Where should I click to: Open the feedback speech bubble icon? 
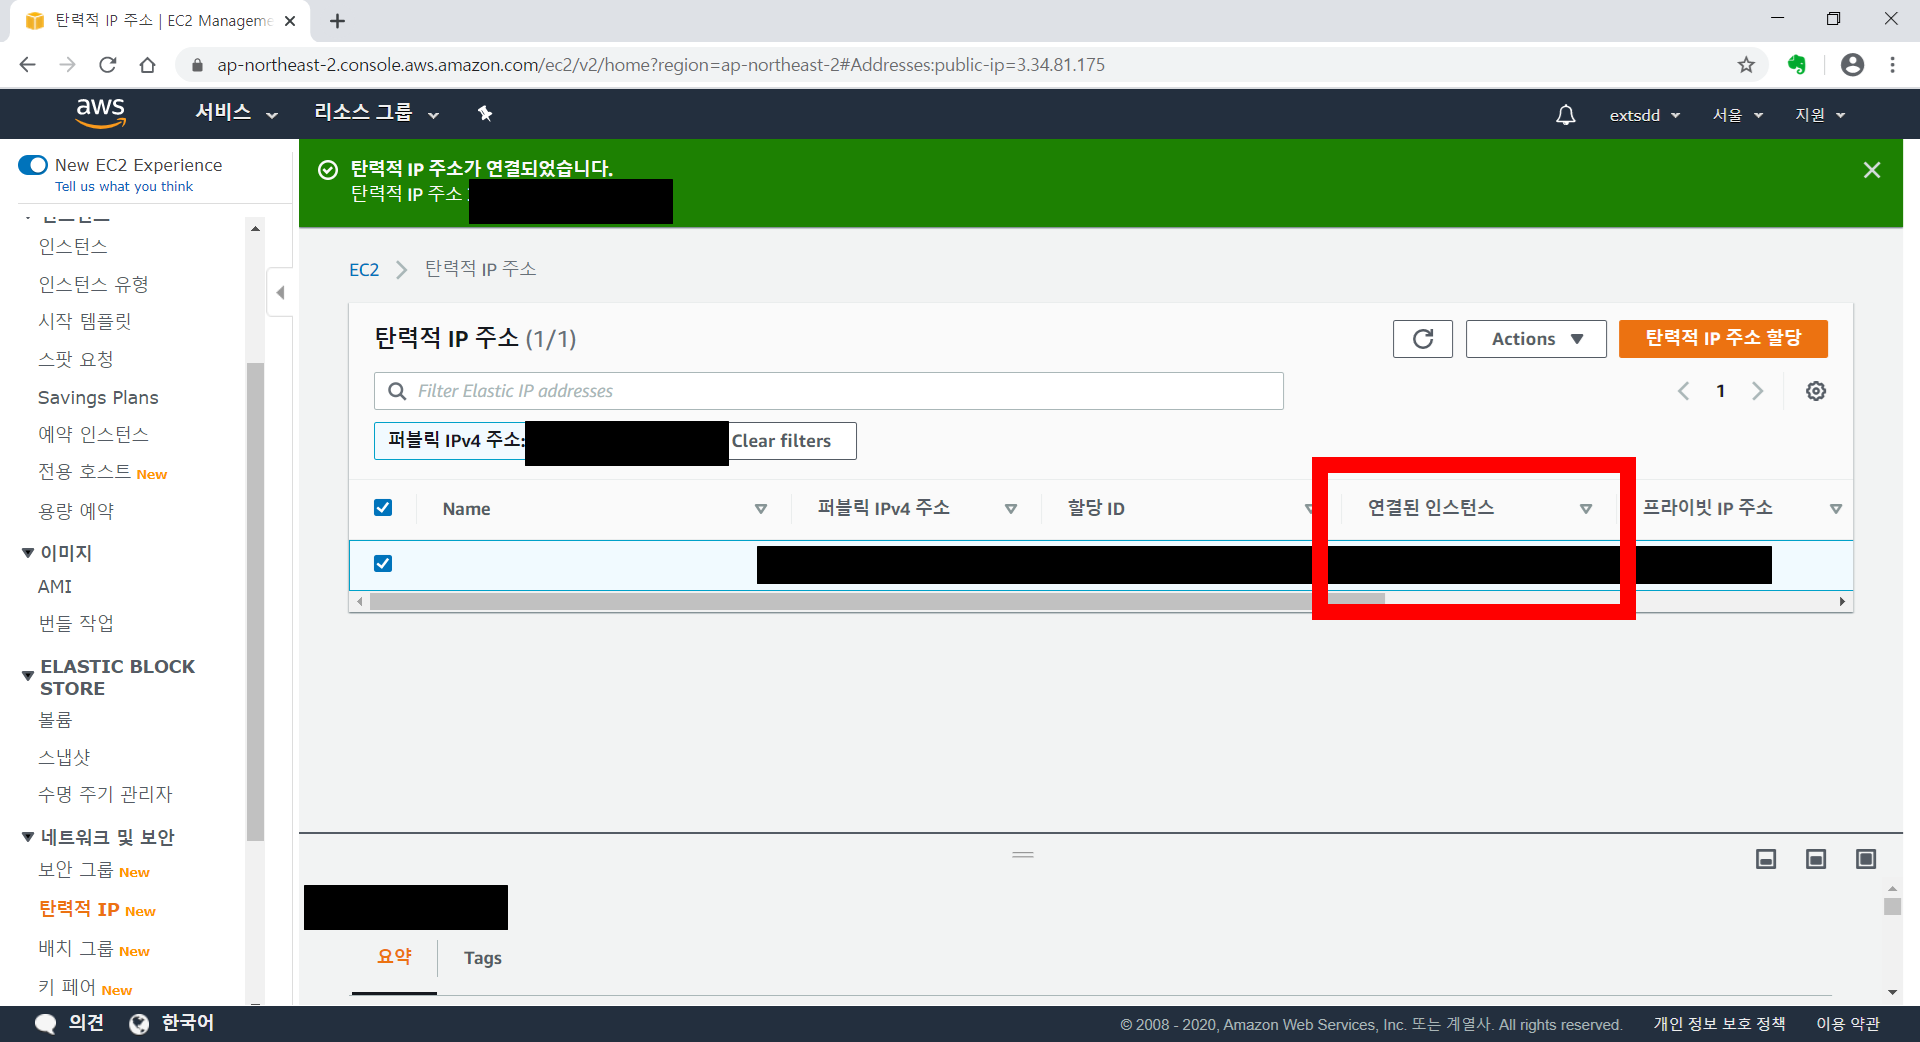tap(46, 1024)
